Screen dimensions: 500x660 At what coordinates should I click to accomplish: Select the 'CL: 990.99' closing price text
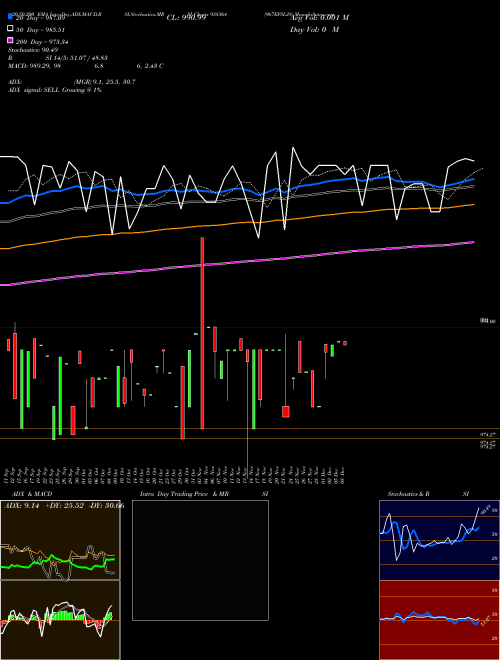(x=186, y=18)
